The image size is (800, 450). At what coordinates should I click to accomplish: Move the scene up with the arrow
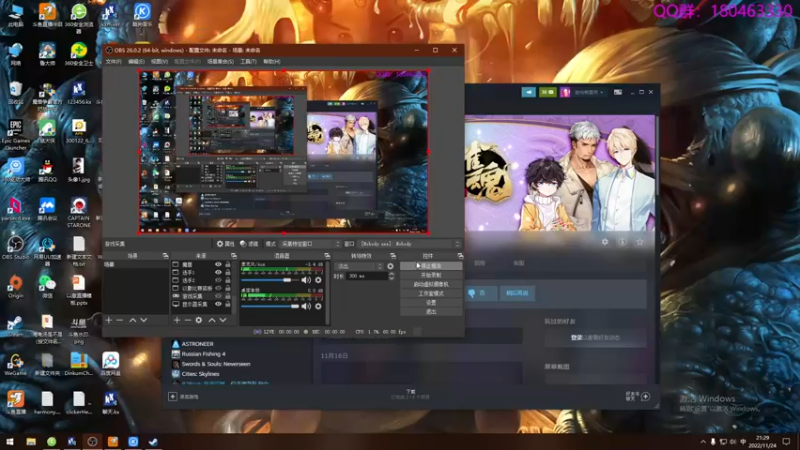132,320
